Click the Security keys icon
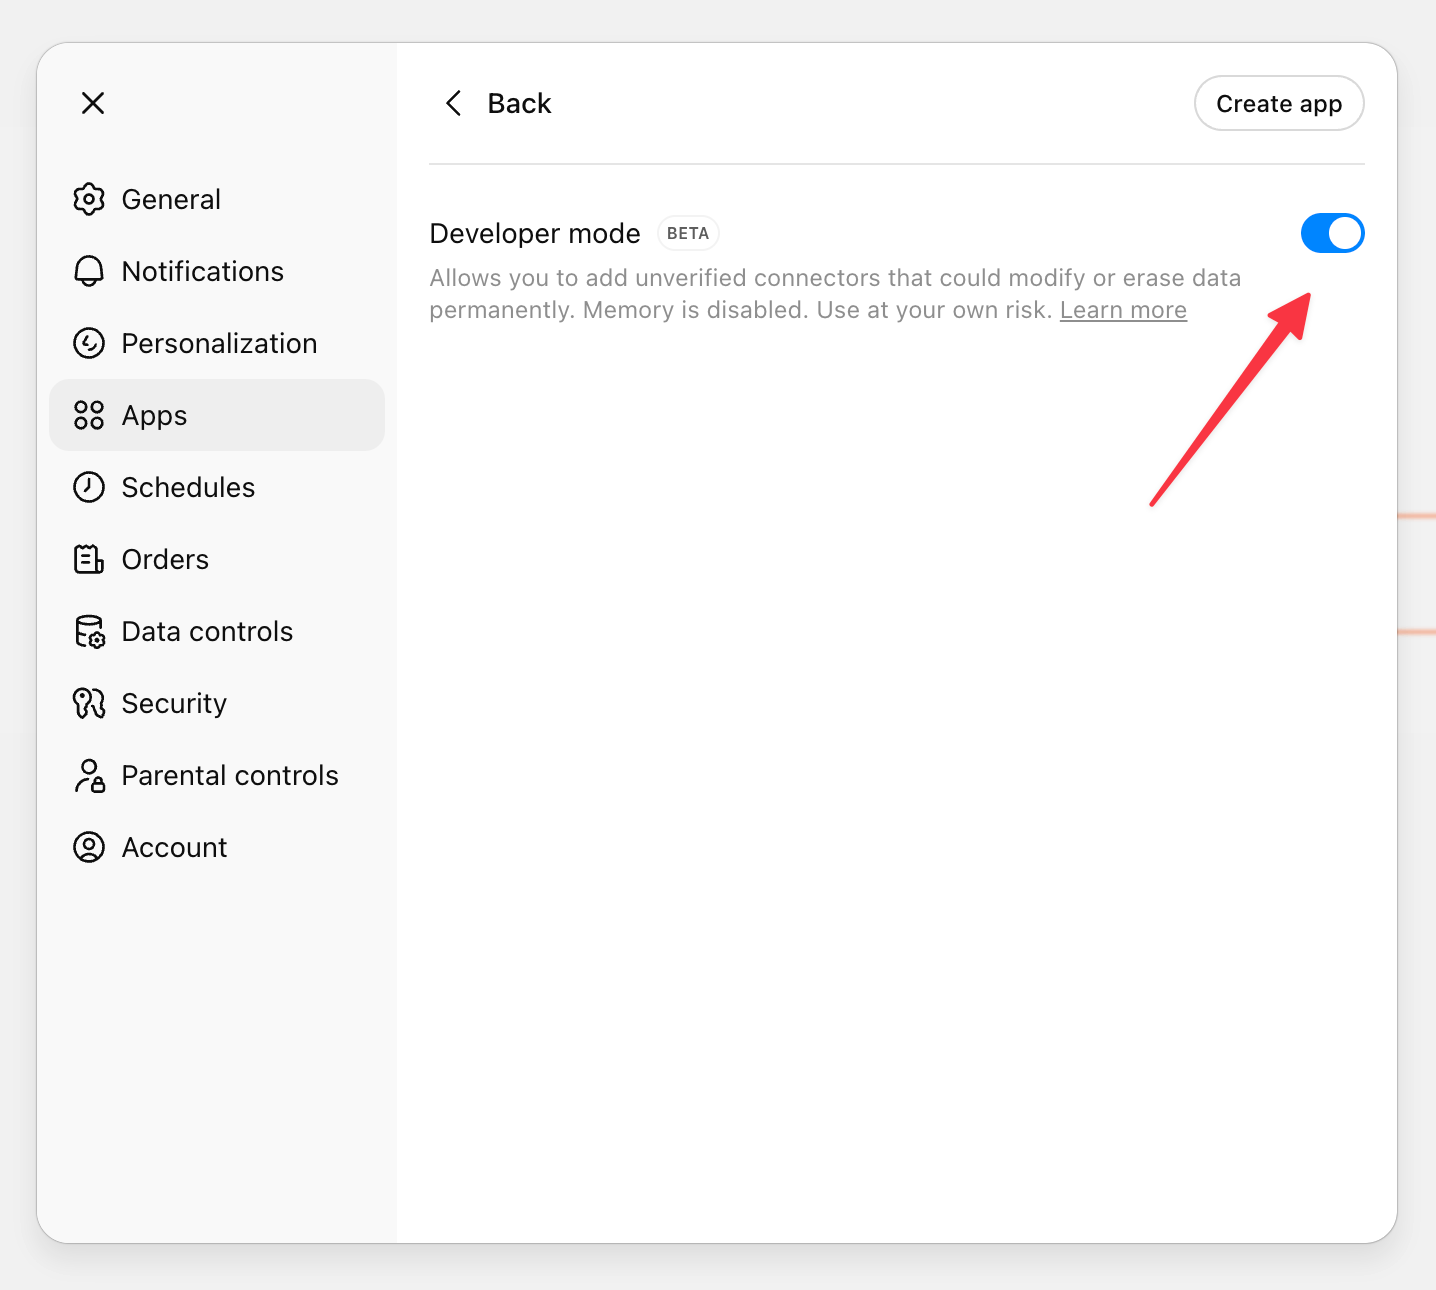Image resolution: width=1436 pixels, height=1290 pixels. (89, 703)
